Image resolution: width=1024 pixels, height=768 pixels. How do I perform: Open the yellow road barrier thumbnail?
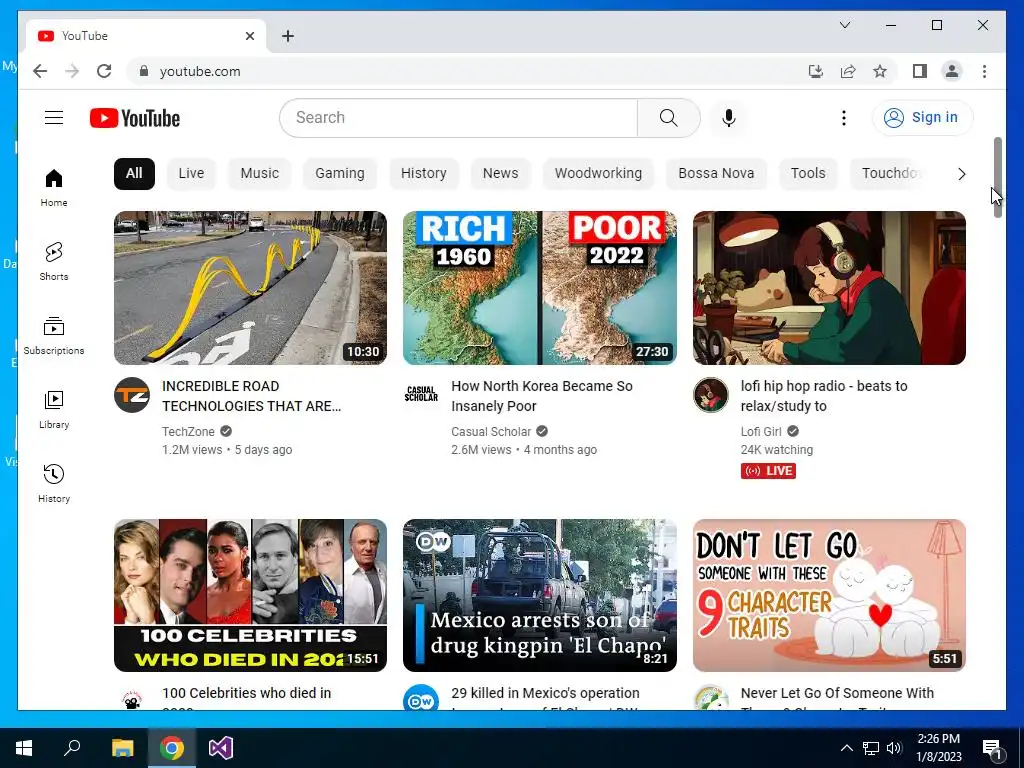pyautogui.click(x=250, y=287)
